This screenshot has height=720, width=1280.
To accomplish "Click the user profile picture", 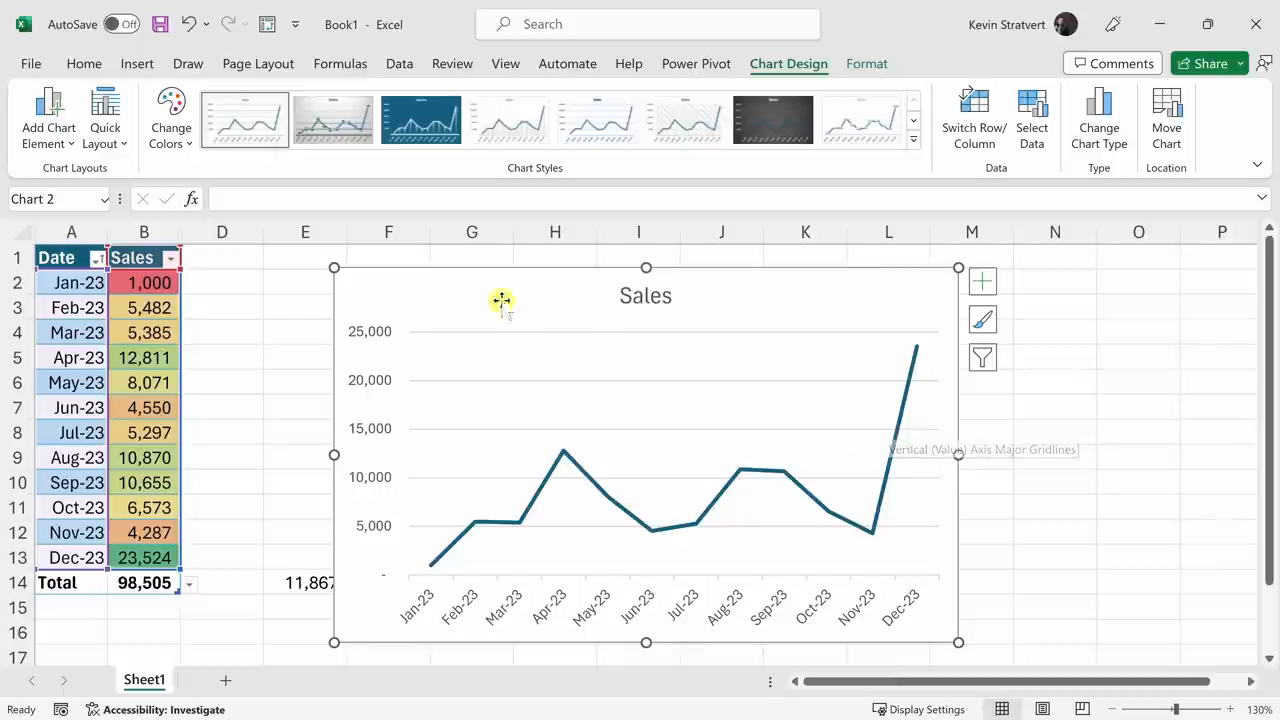I will pos(1065,24).
